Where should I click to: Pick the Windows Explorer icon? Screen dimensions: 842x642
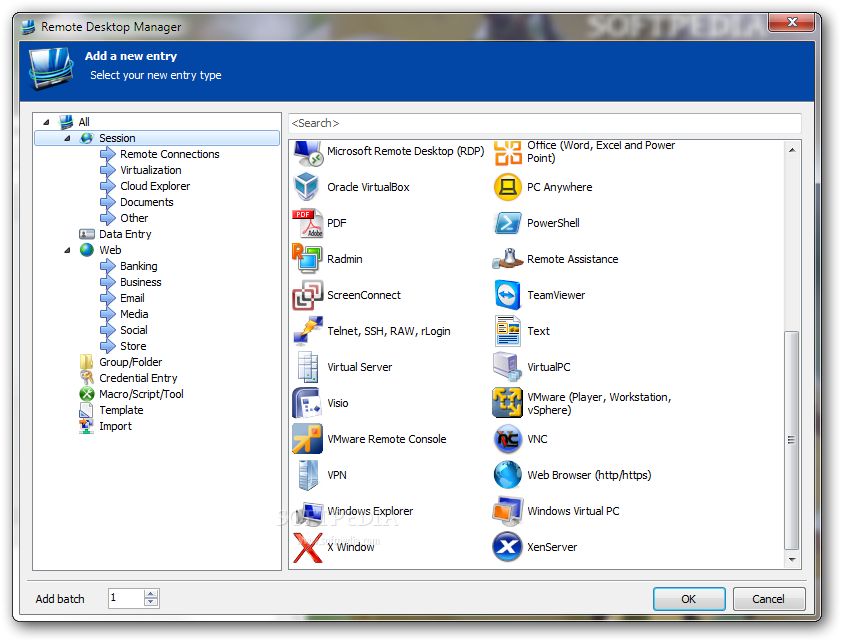tap(309, 511)
